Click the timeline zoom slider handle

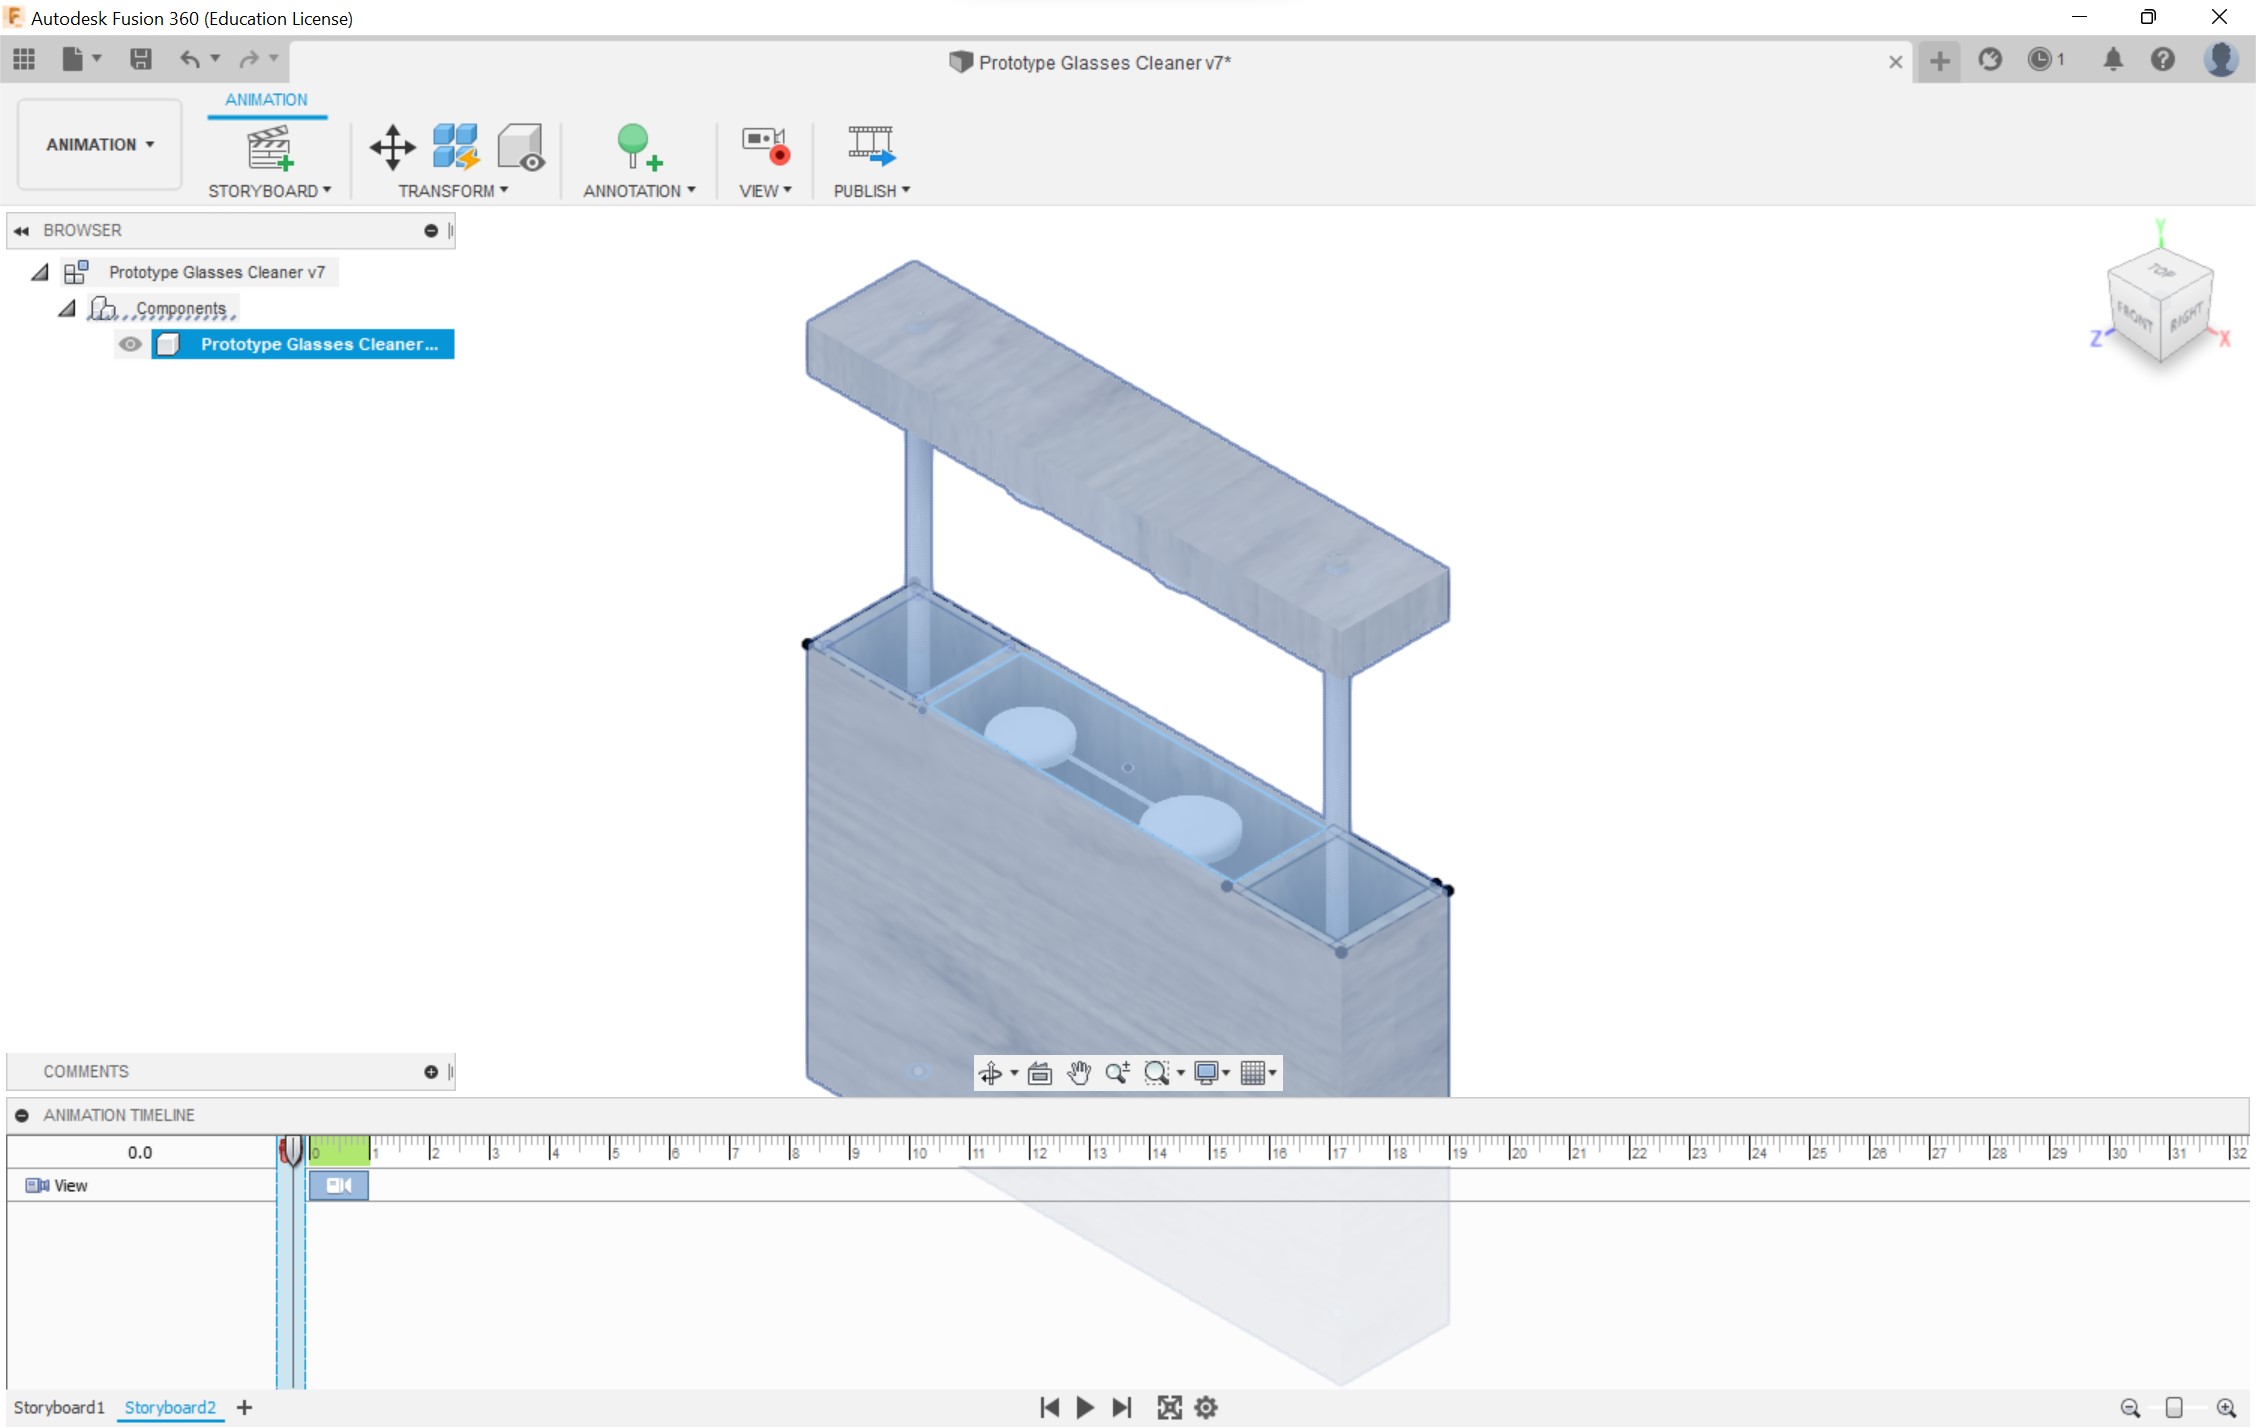(2173, 1408)
